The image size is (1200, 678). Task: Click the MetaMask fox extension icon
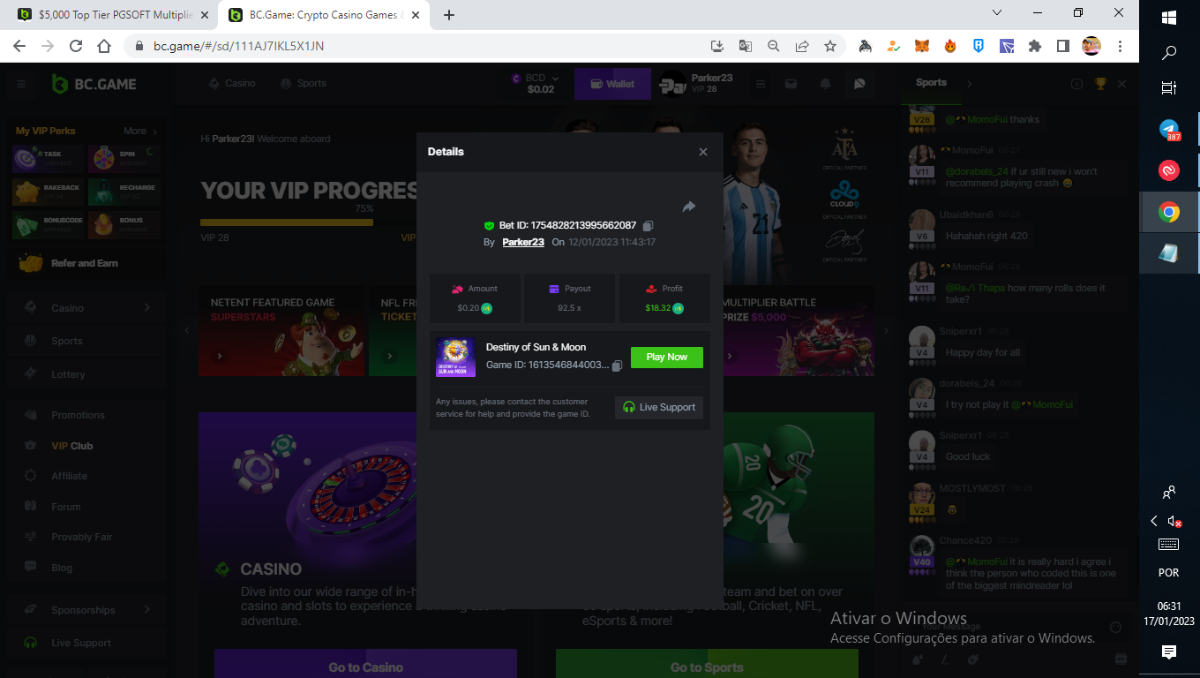923,46
